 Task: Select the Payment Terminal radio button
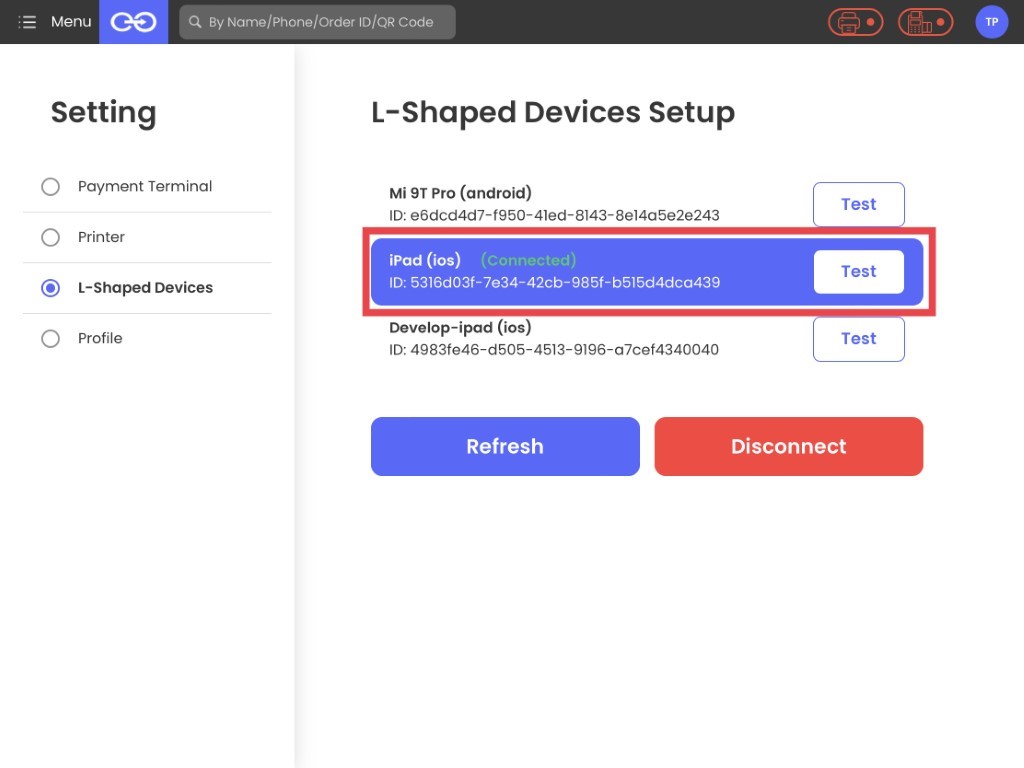[50, 187]
